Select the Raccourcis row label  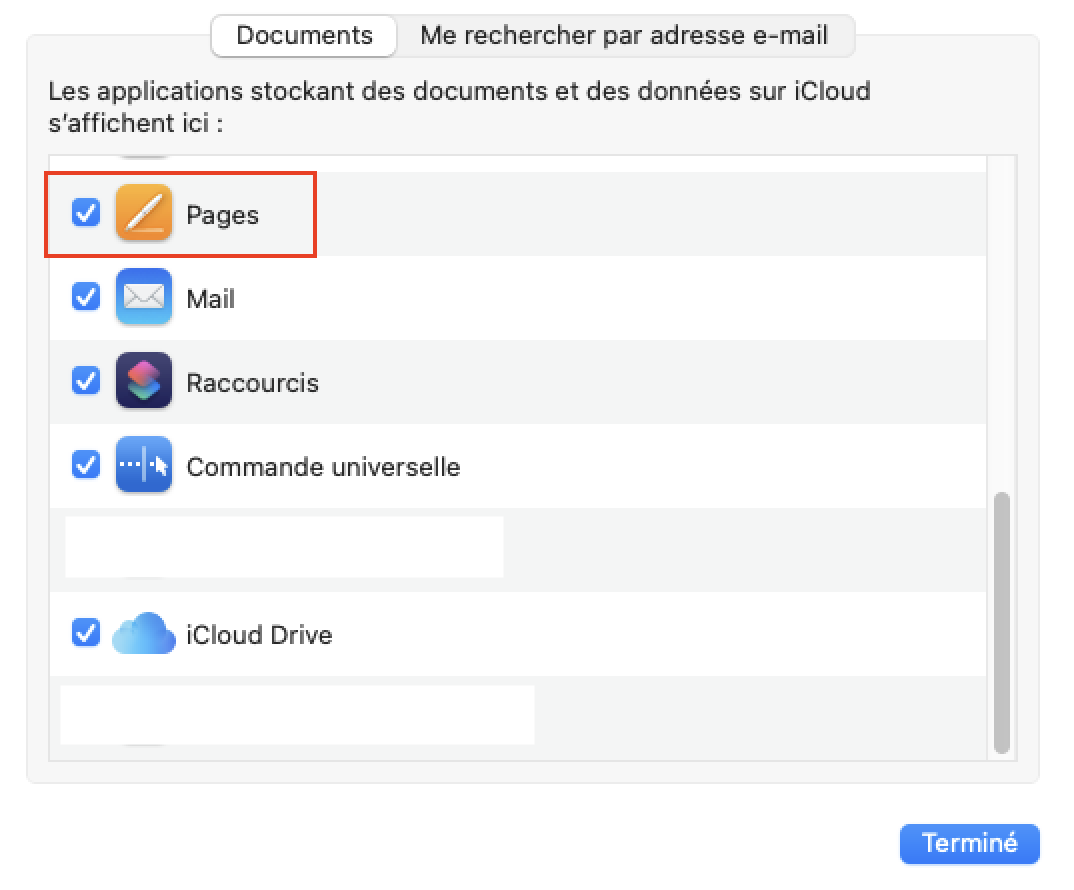(x=252, y=383)
